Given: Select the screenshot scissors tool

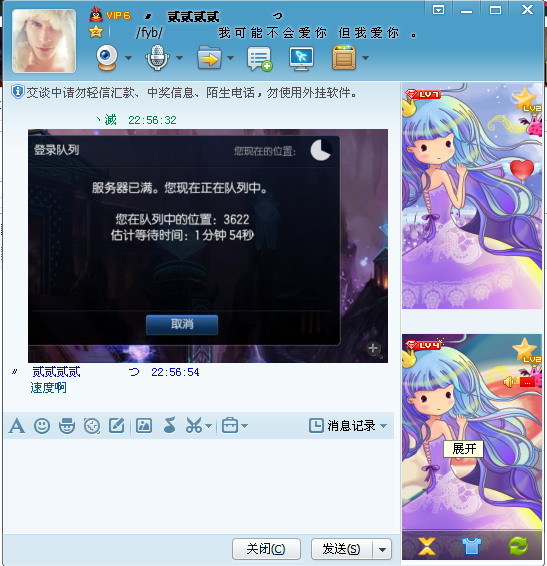Looking at the screenshot, I should coord(194,426).
